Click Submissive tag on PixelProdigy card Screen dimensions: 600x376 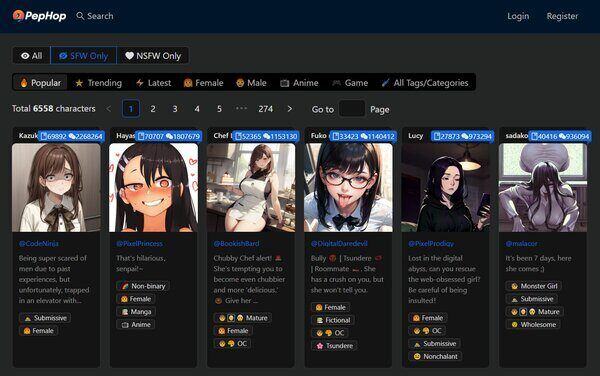point(434,343)
